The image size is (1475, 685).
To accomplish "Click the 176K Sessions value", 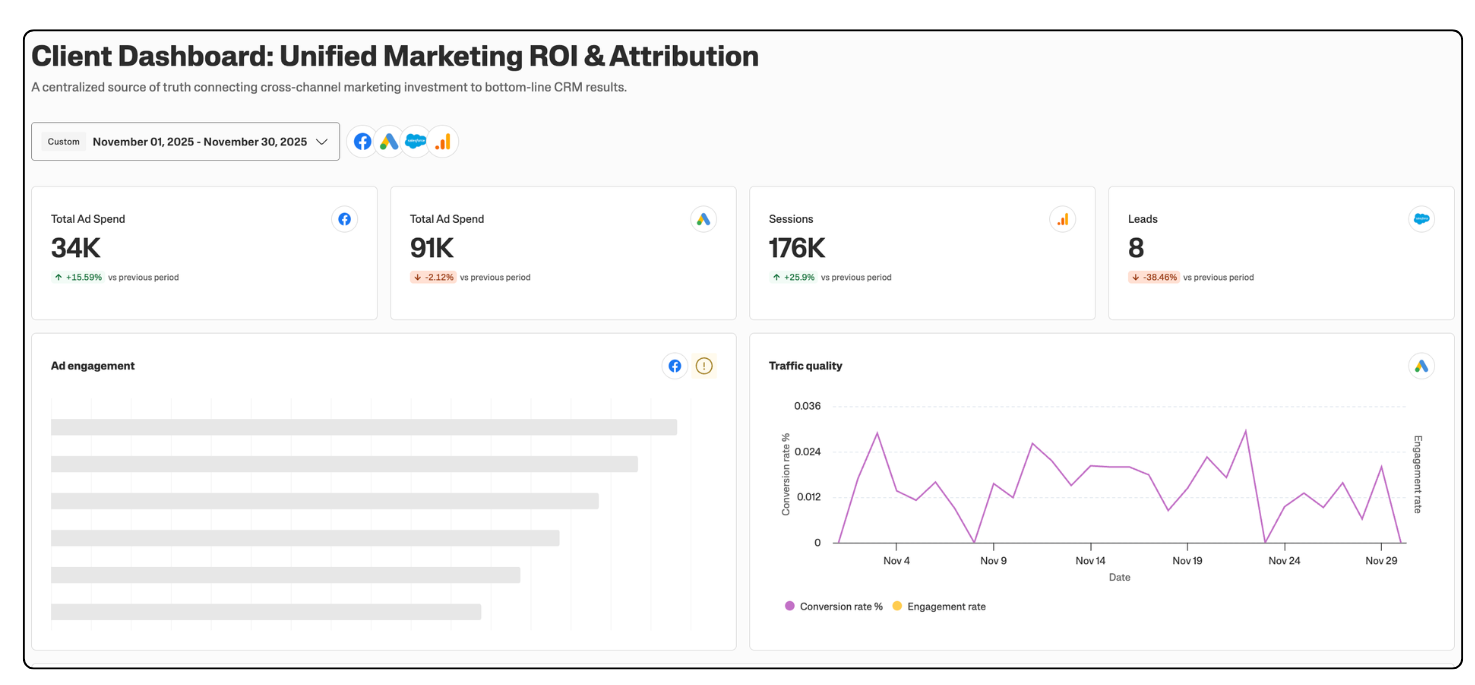I will point(796,248).
